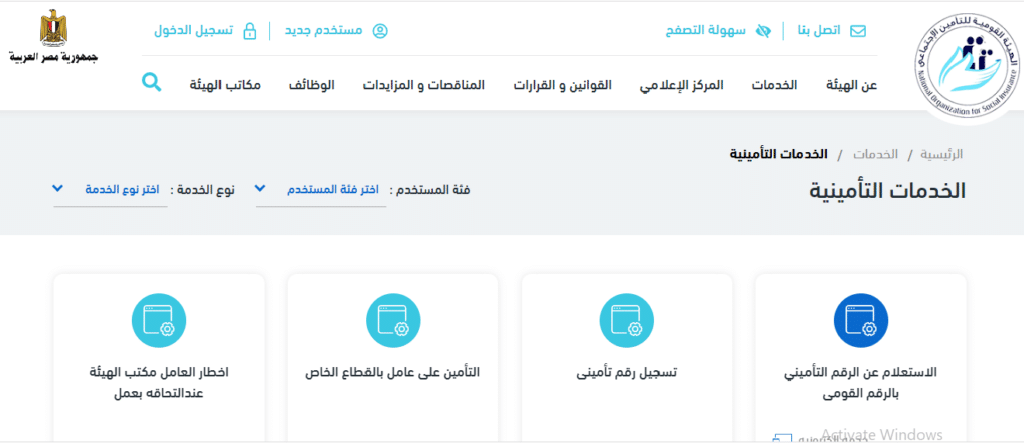Click the user icon for مستخدم جديد
This screenshot has width=1024, height=447.
(380, 30)
